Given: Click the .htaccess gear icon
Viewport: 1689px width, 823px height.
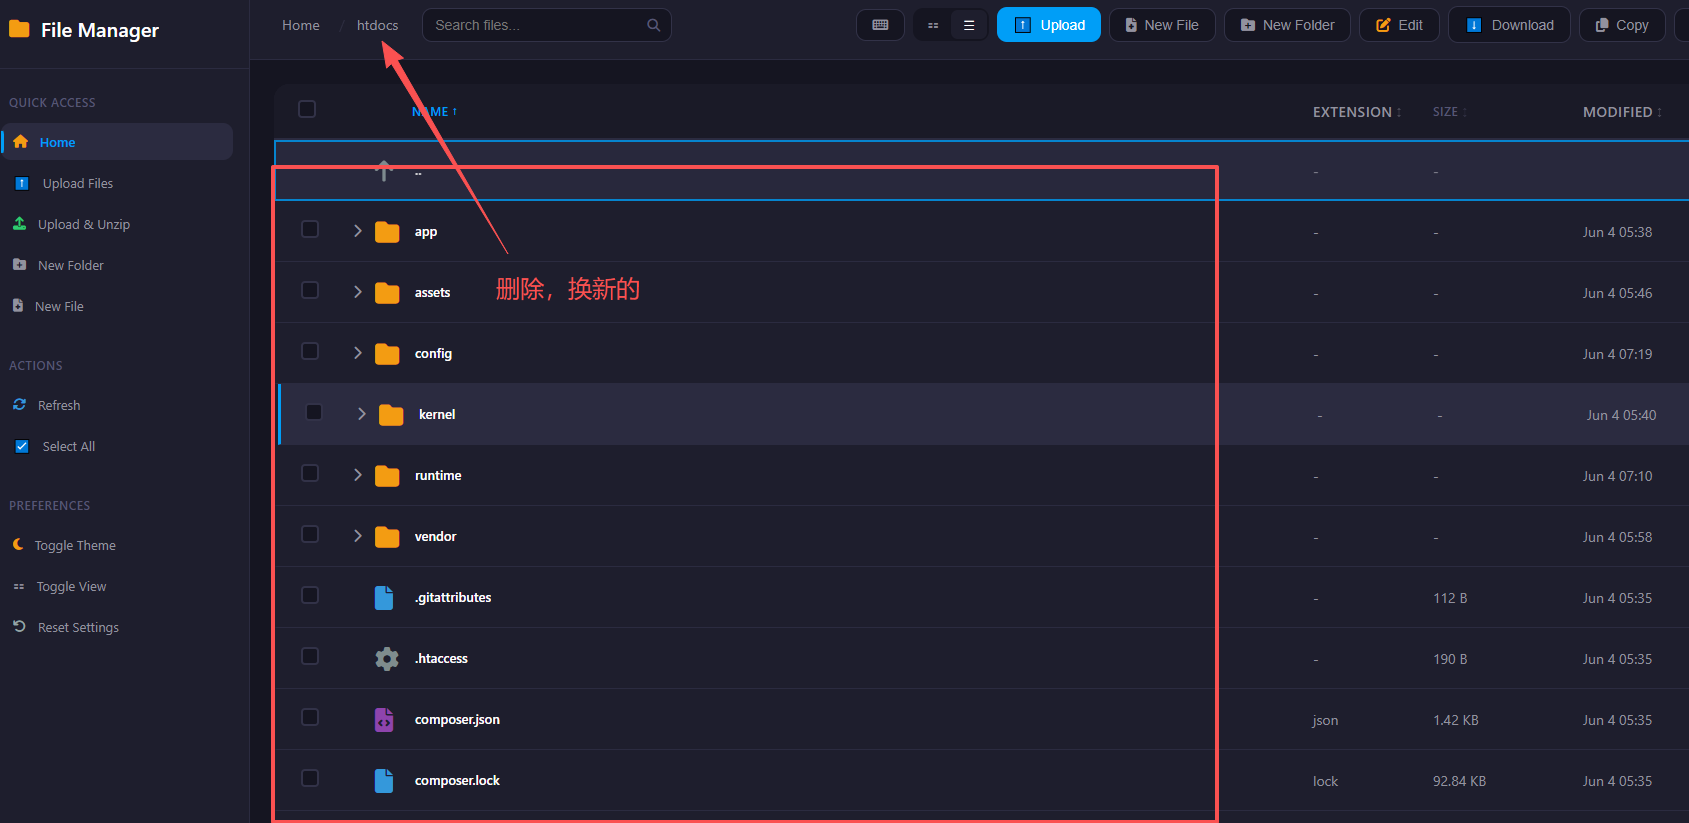Looking at the screenshot, I should click(387, 659).
